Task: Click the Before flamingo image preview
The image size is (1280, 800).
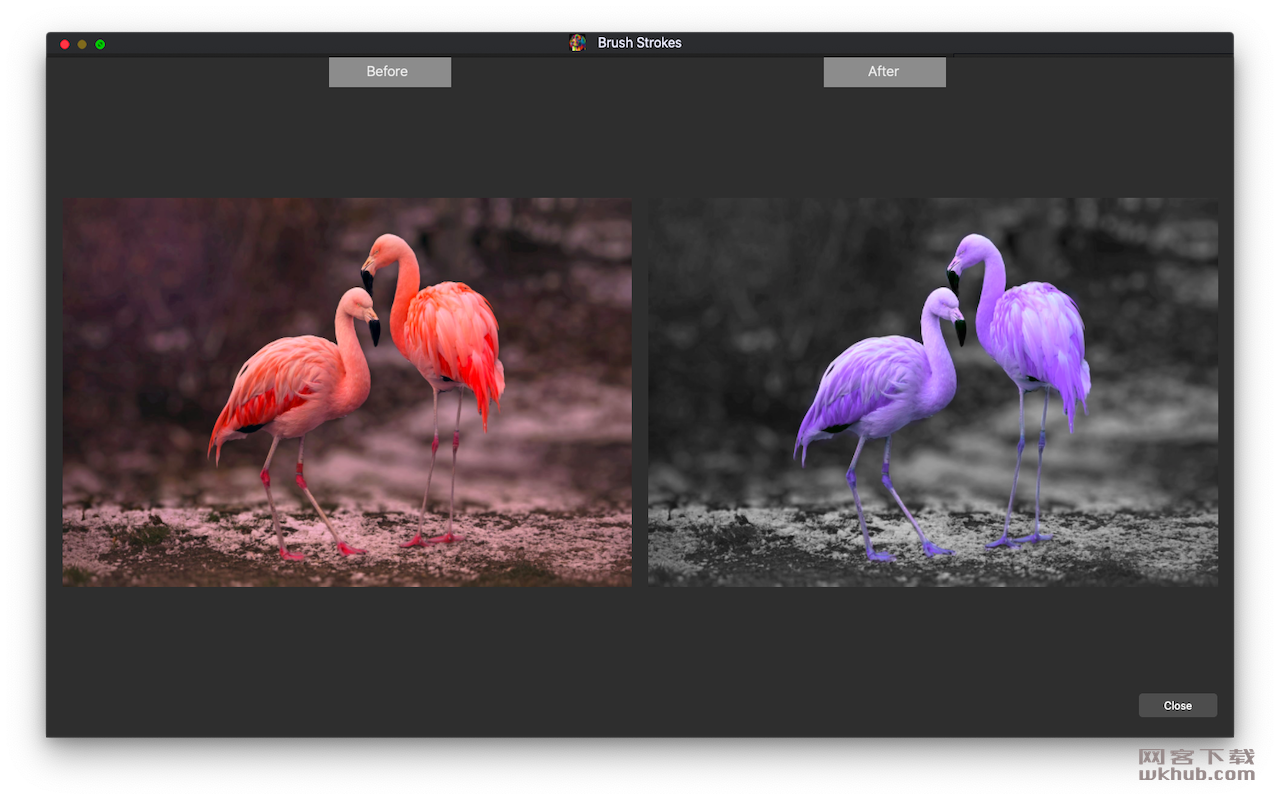Action: pos(347,392)
